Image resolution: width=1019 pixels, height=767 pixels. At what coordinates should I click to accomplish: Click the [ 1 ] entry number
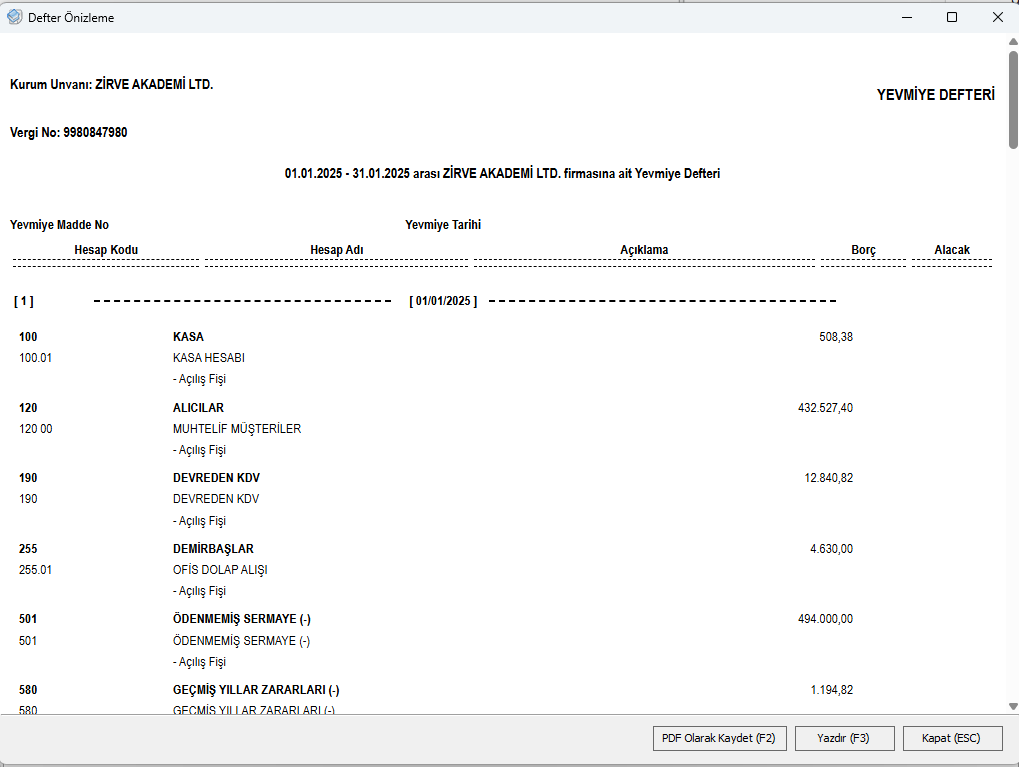pos(23,301)
